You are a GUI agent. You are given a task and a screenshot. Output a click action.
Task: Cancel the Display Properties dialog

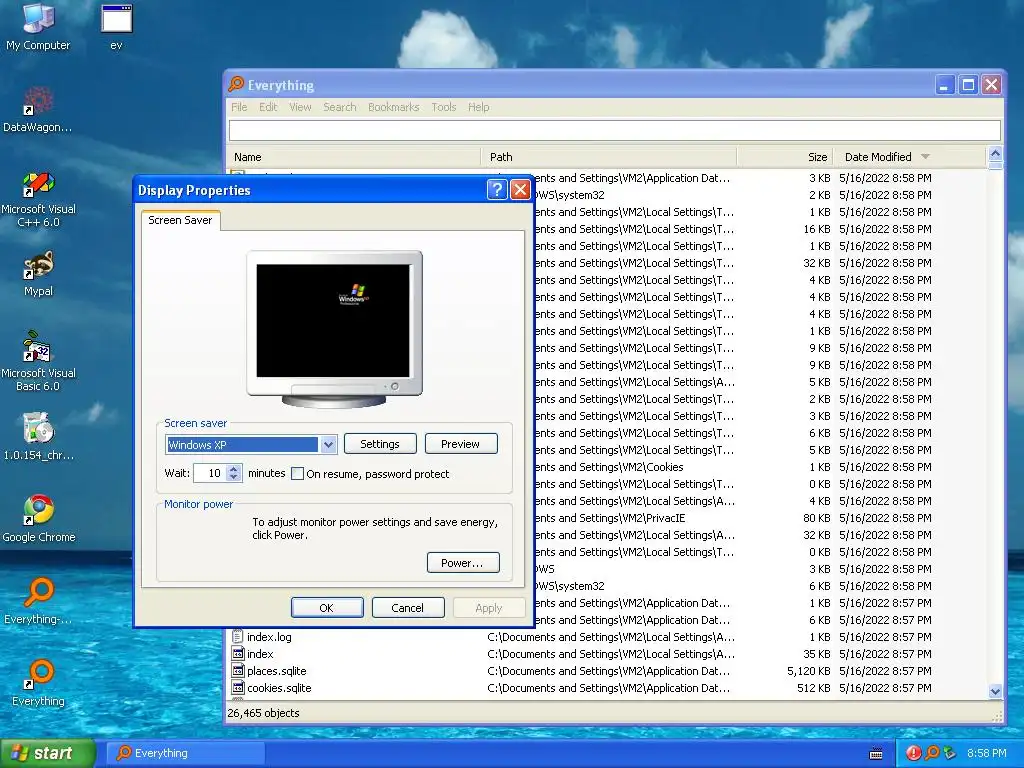coord(408,608)
